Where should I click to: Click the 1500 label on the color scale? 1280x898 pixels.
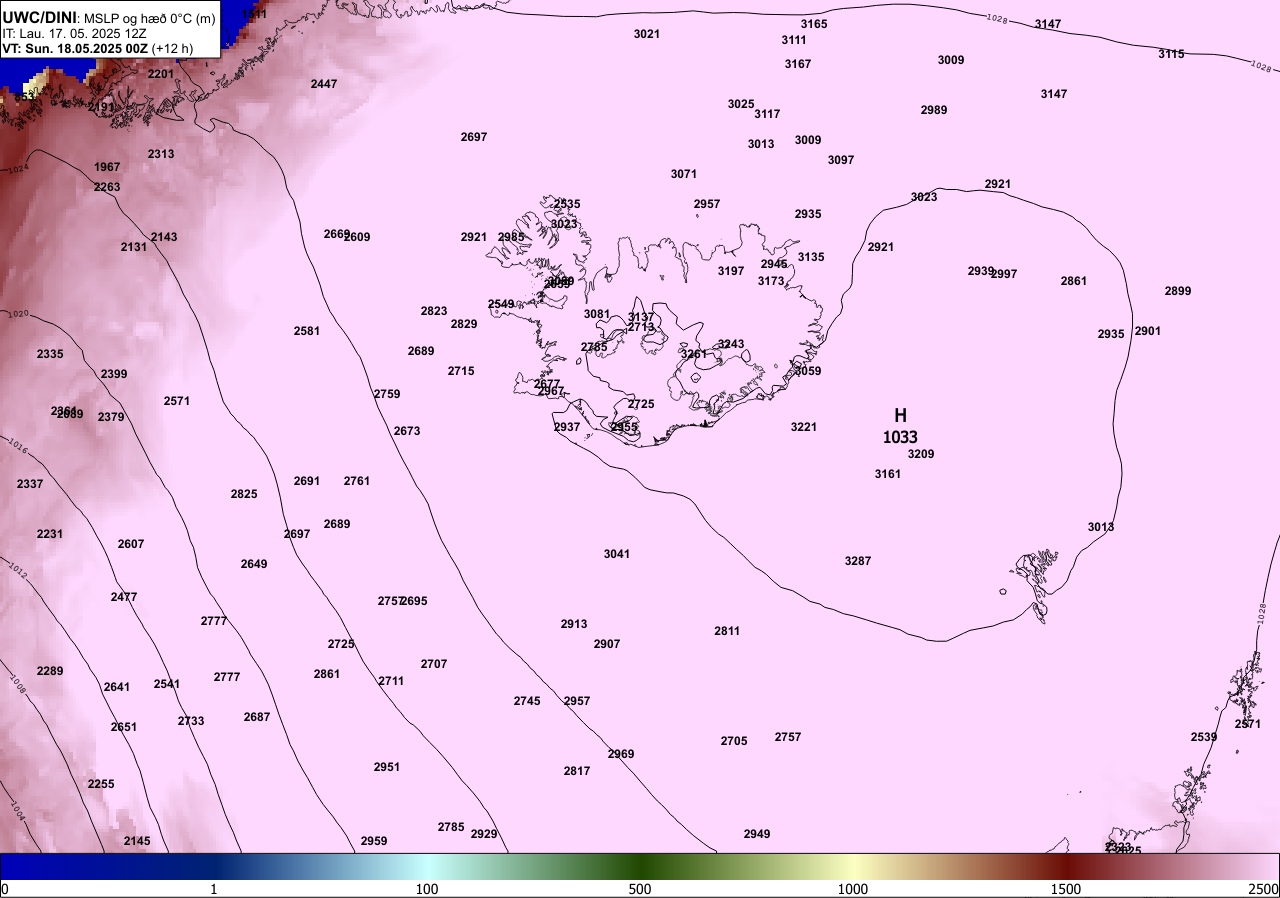click(x=1066, y=889)
